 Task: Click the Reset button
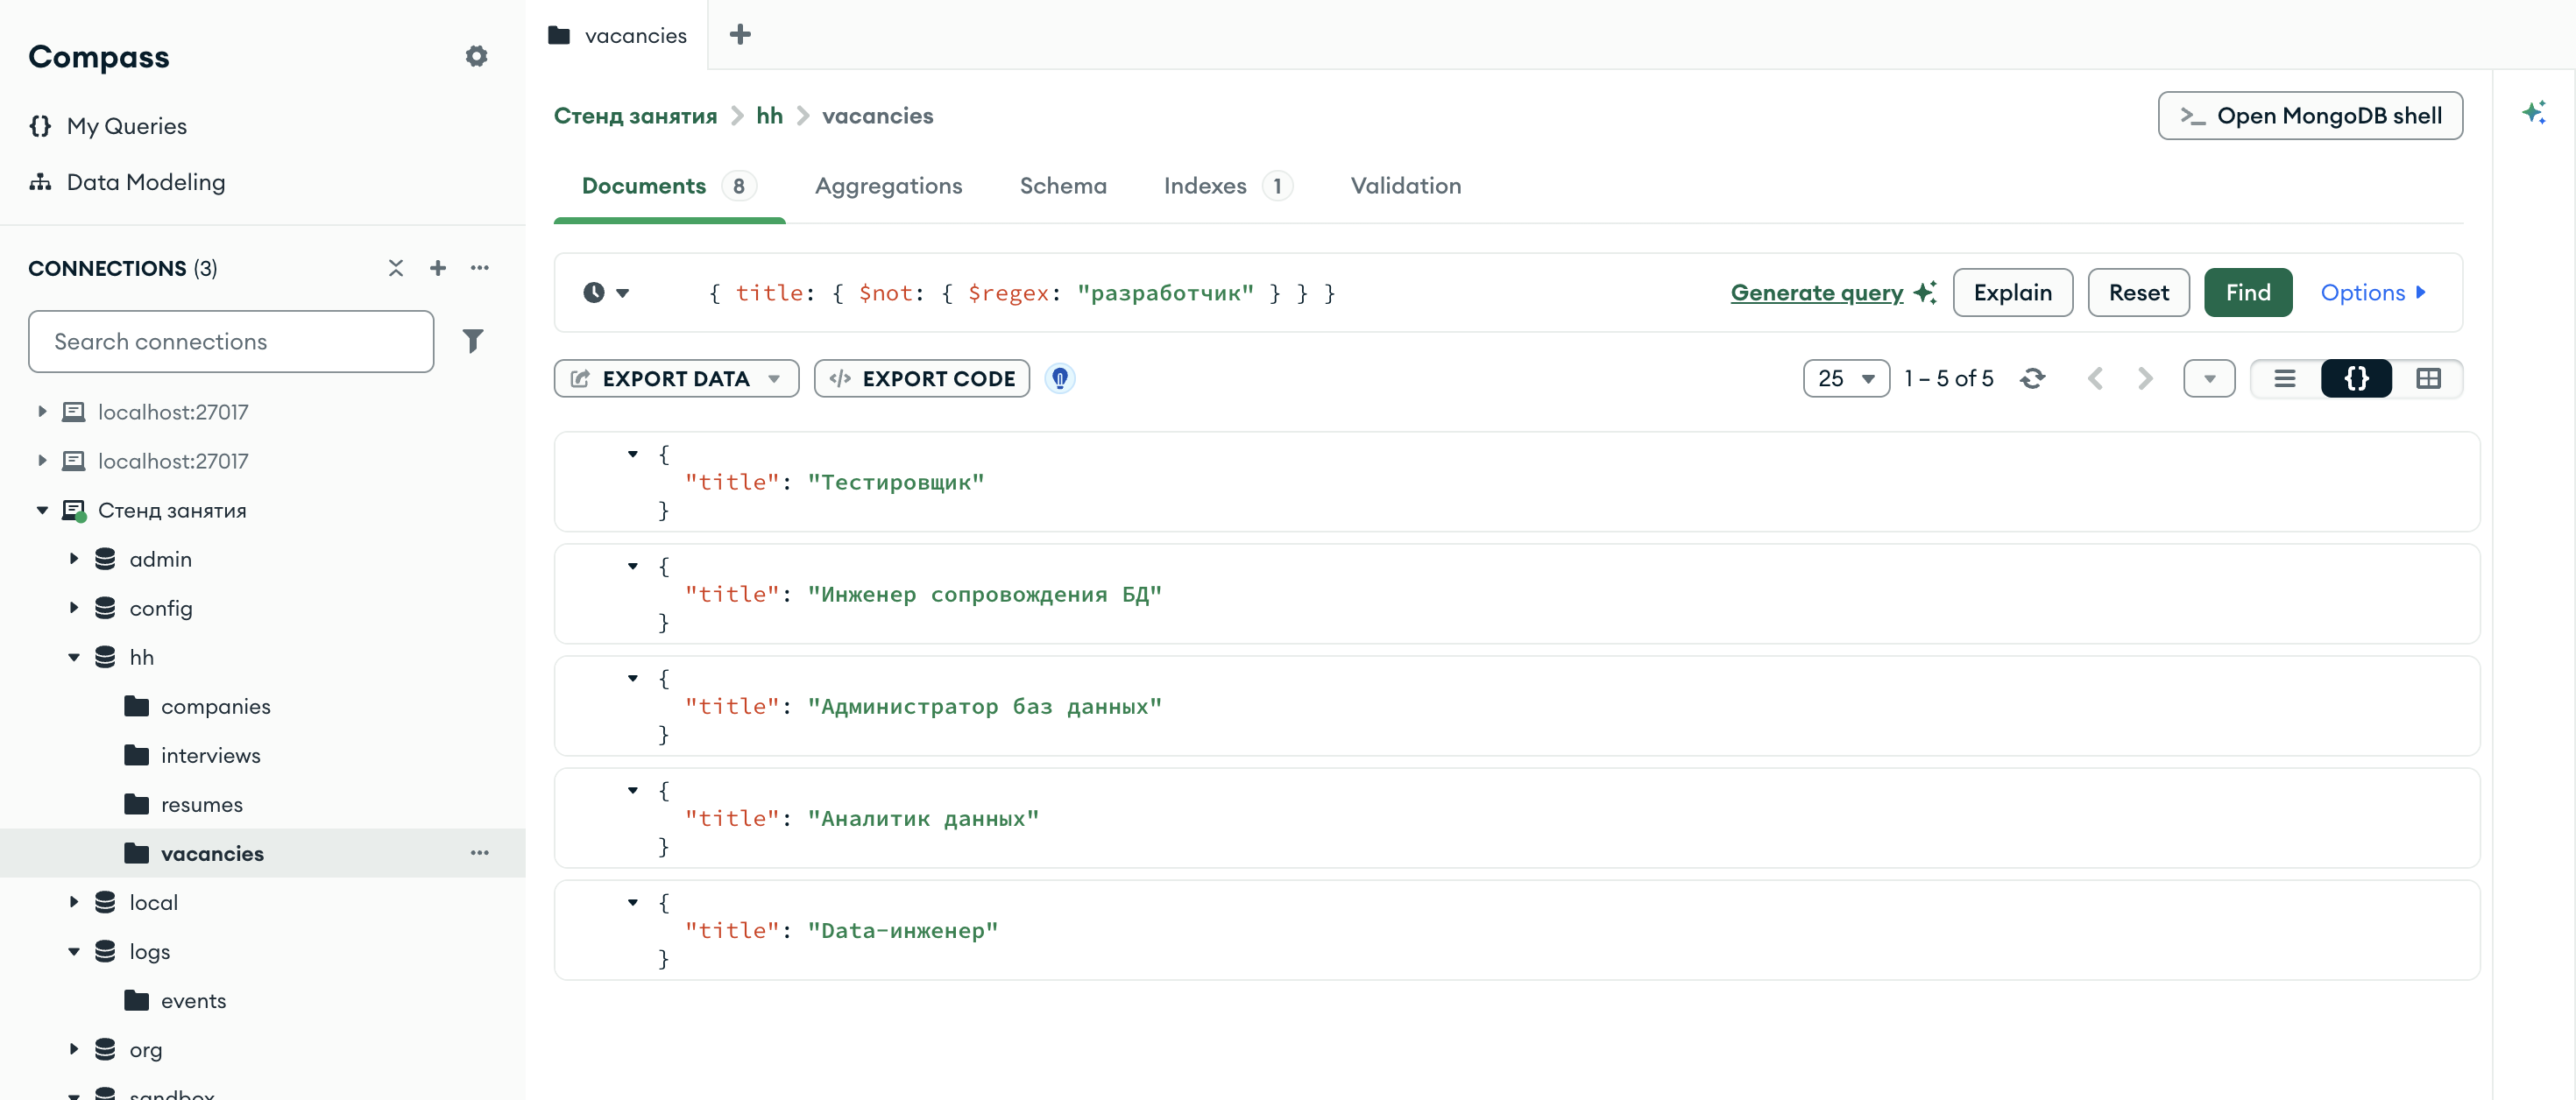point(2138,293)
